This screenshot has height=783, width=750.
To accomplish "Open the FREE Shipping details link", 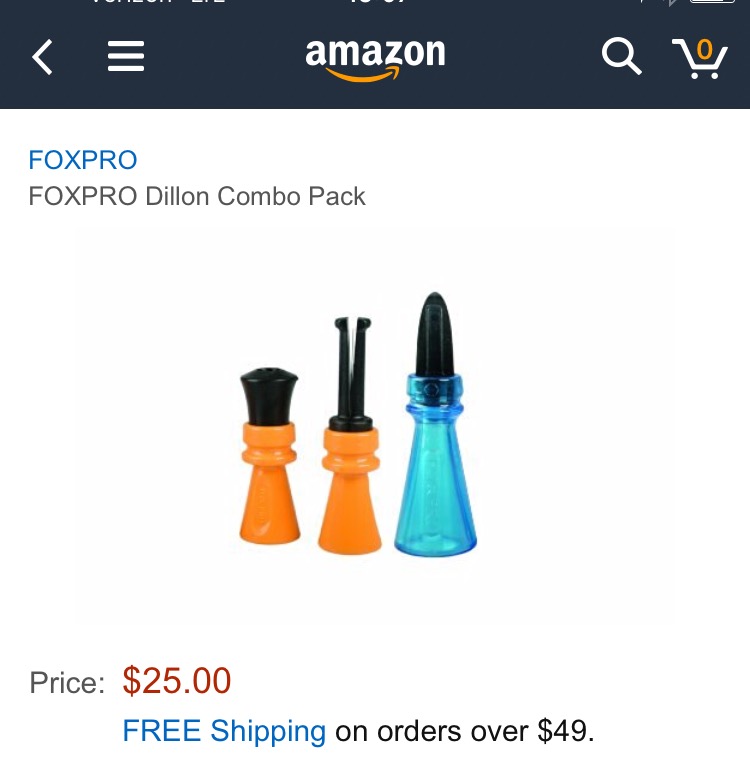I will pyautogui.click(x=224, y=731).
